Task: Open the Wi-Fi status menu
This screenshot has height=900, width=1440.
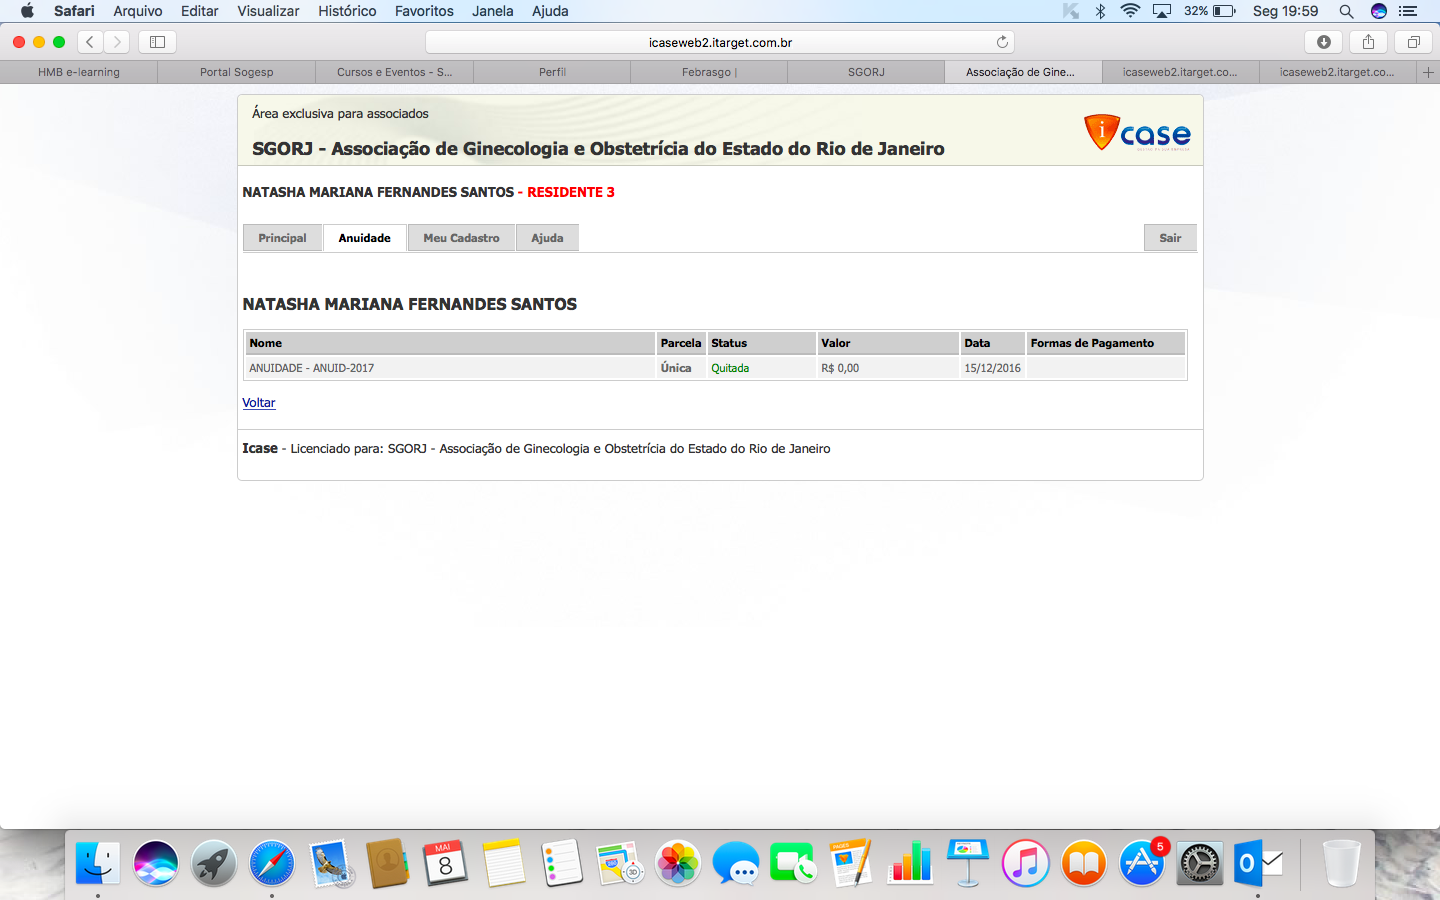Action: (x=1130, y=11)
